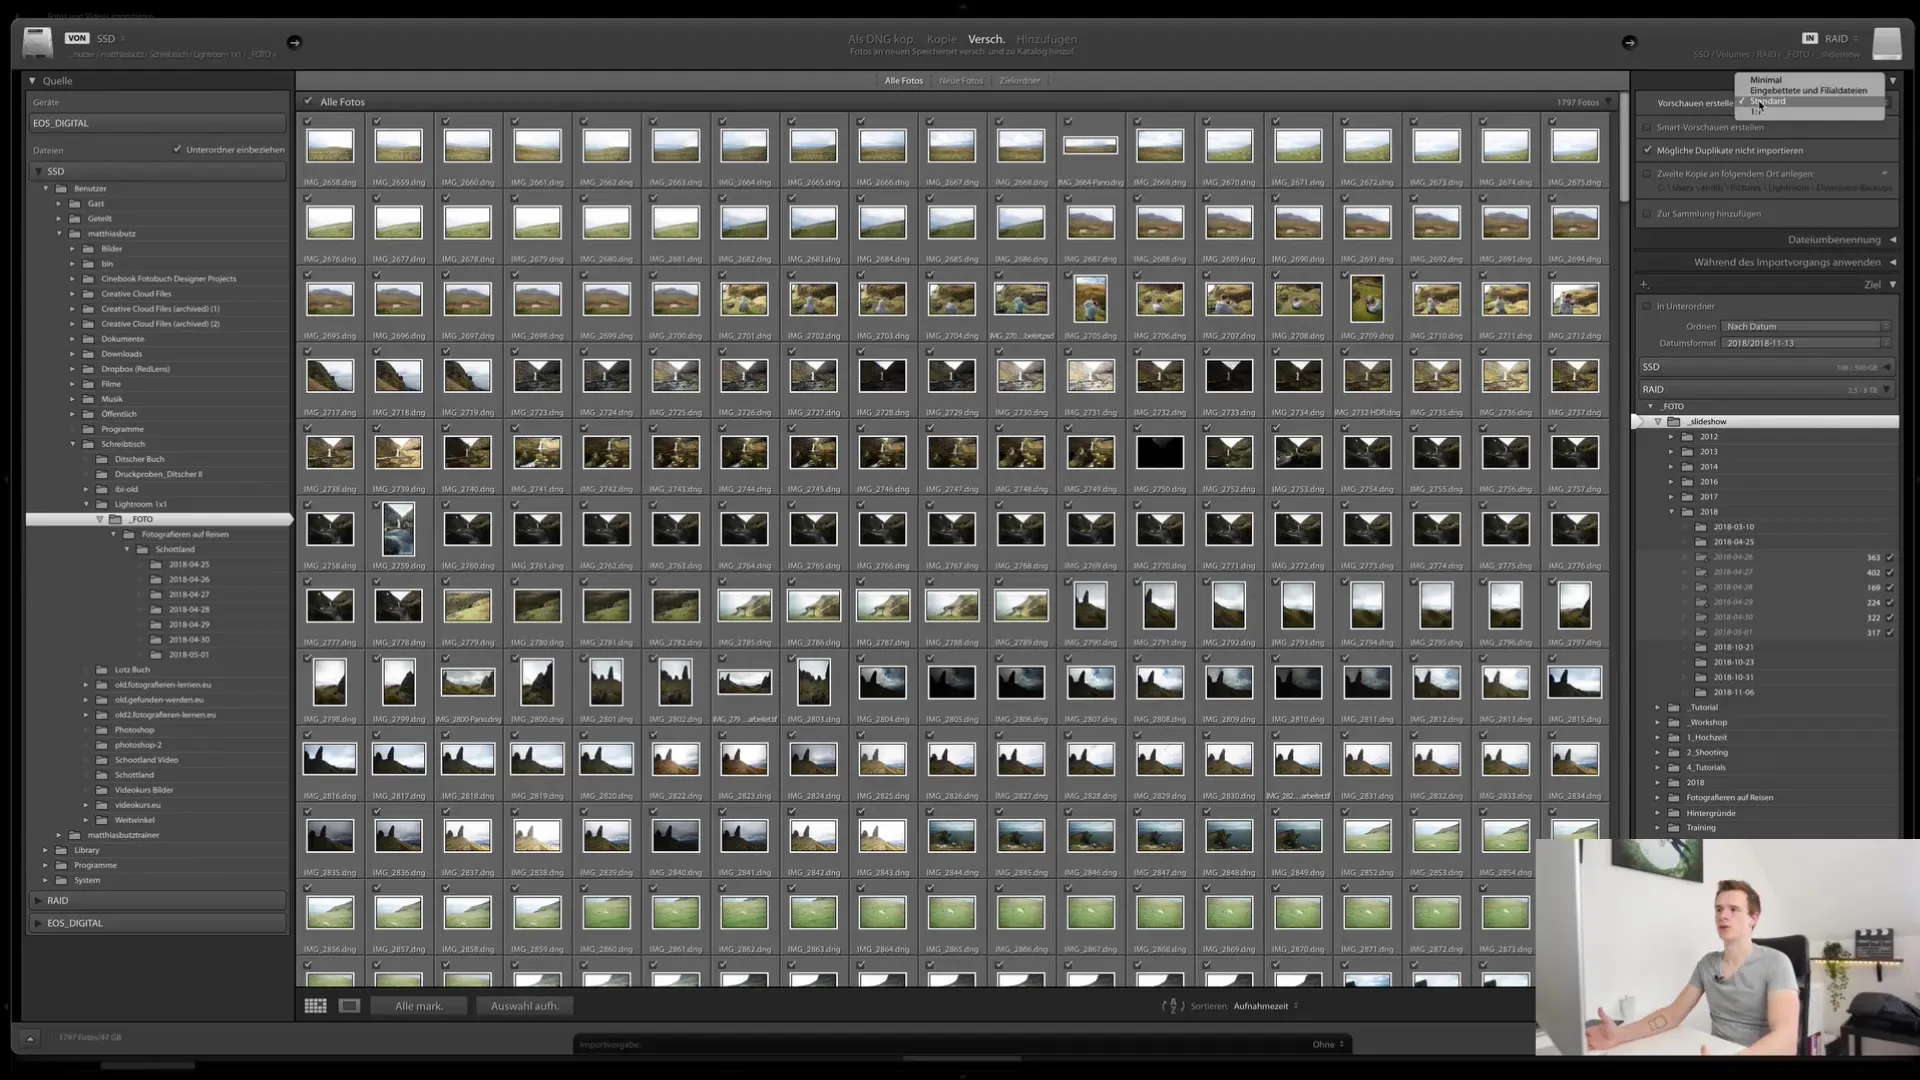Image resolution: width=1920 pixels, height=1080 pixels.
Task: Click the _slideshow folder icon
Action: 1674,422
